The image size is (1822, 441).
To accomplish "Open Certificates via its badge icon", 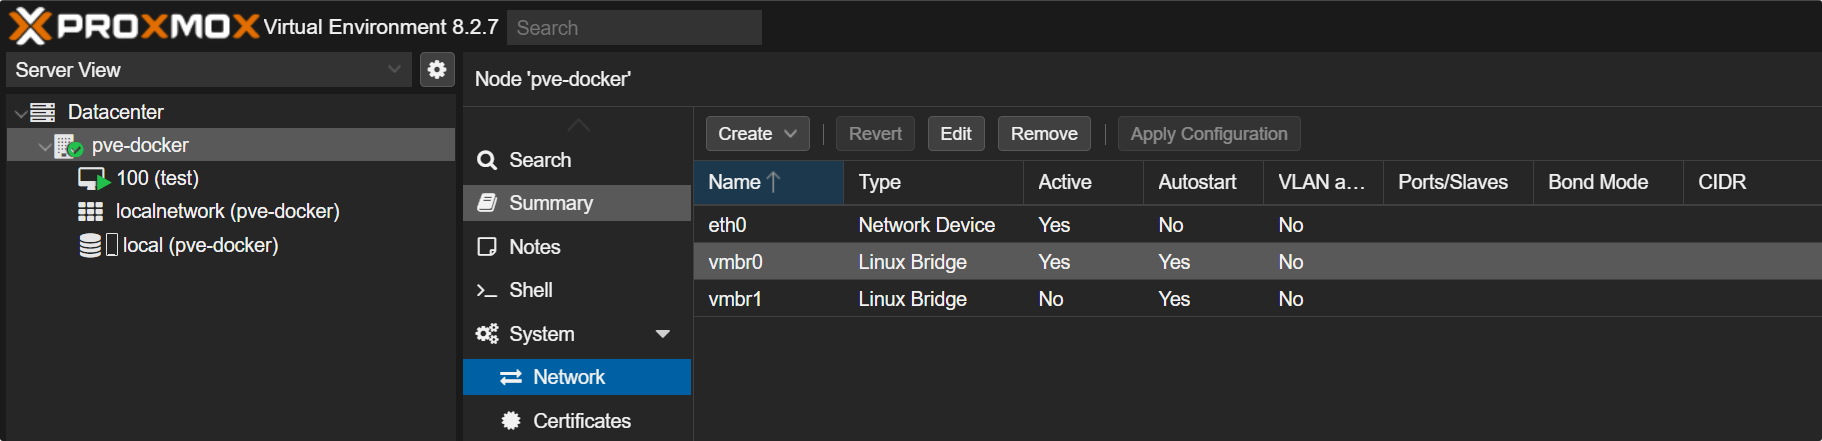I will [511, 421].
